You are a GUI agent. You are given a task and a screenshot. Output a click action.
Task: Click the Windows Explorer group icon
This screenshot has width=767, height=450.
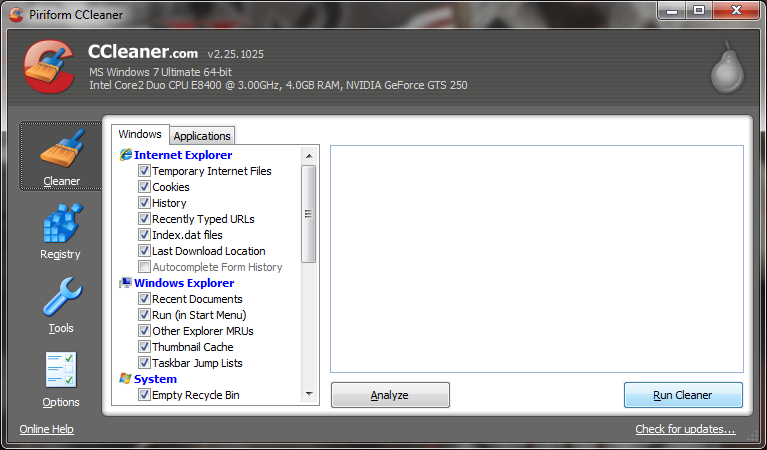[126, 283]
